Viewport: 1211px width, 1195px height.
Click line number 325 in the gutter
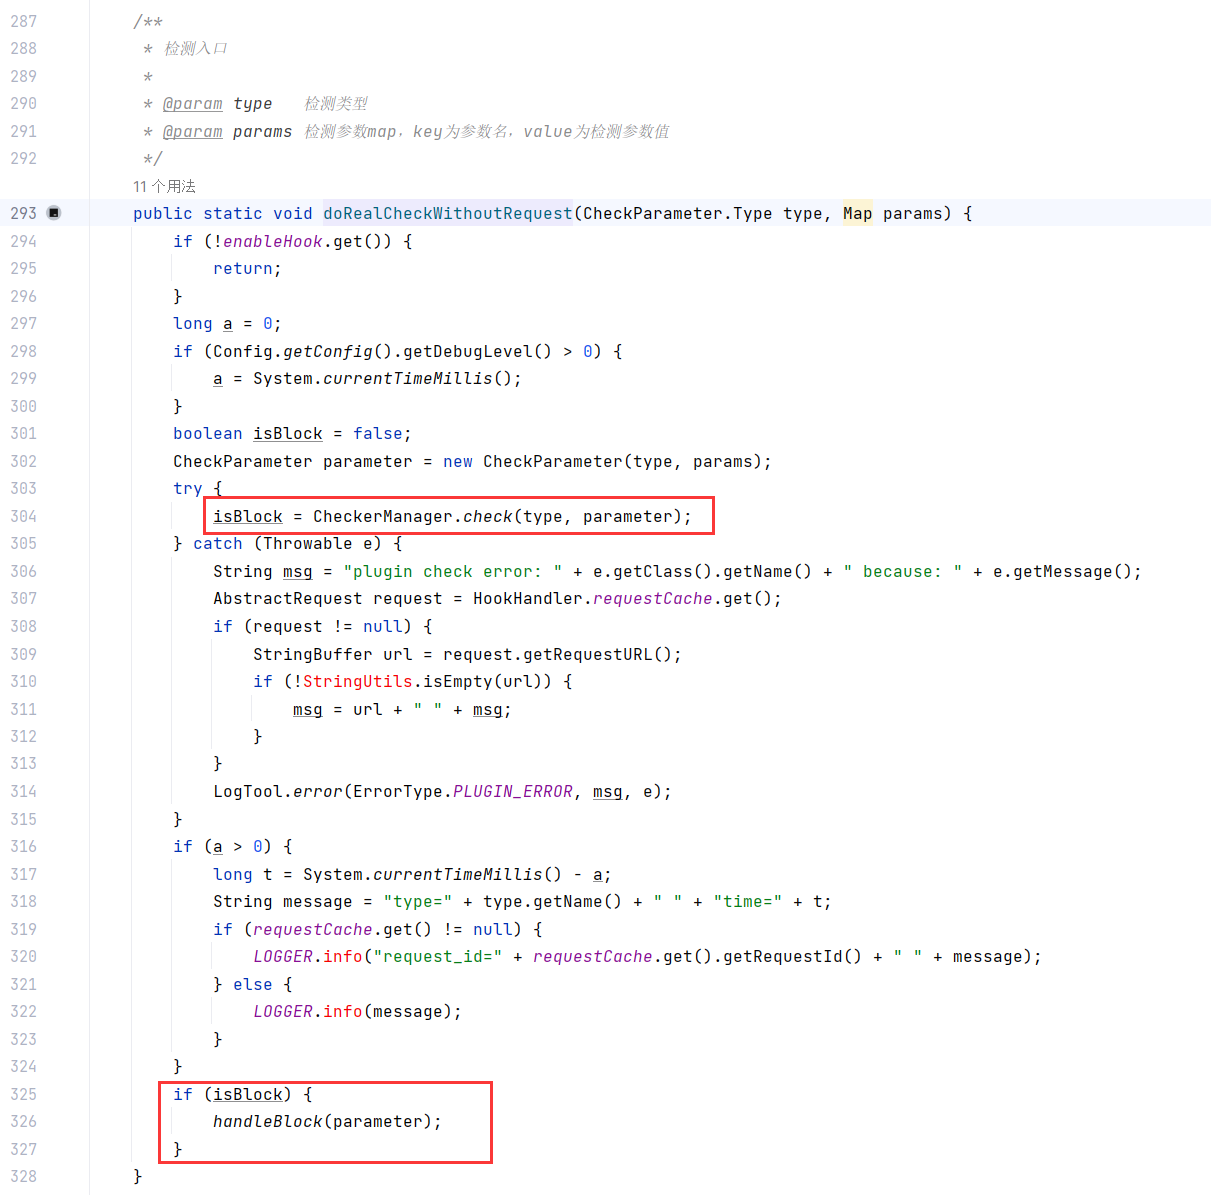23,1094
